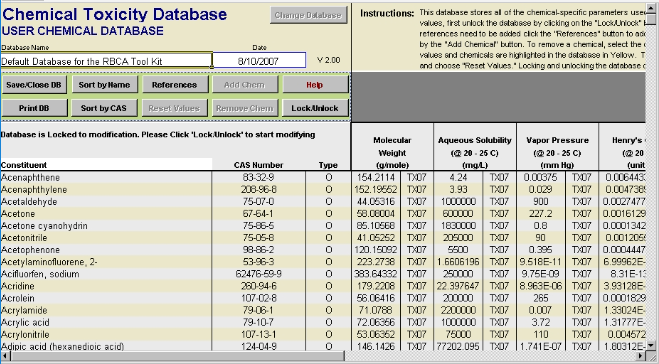Click Save/Close DB button
659x364 pixels.
pyautogui.click(x=34, y=84)
